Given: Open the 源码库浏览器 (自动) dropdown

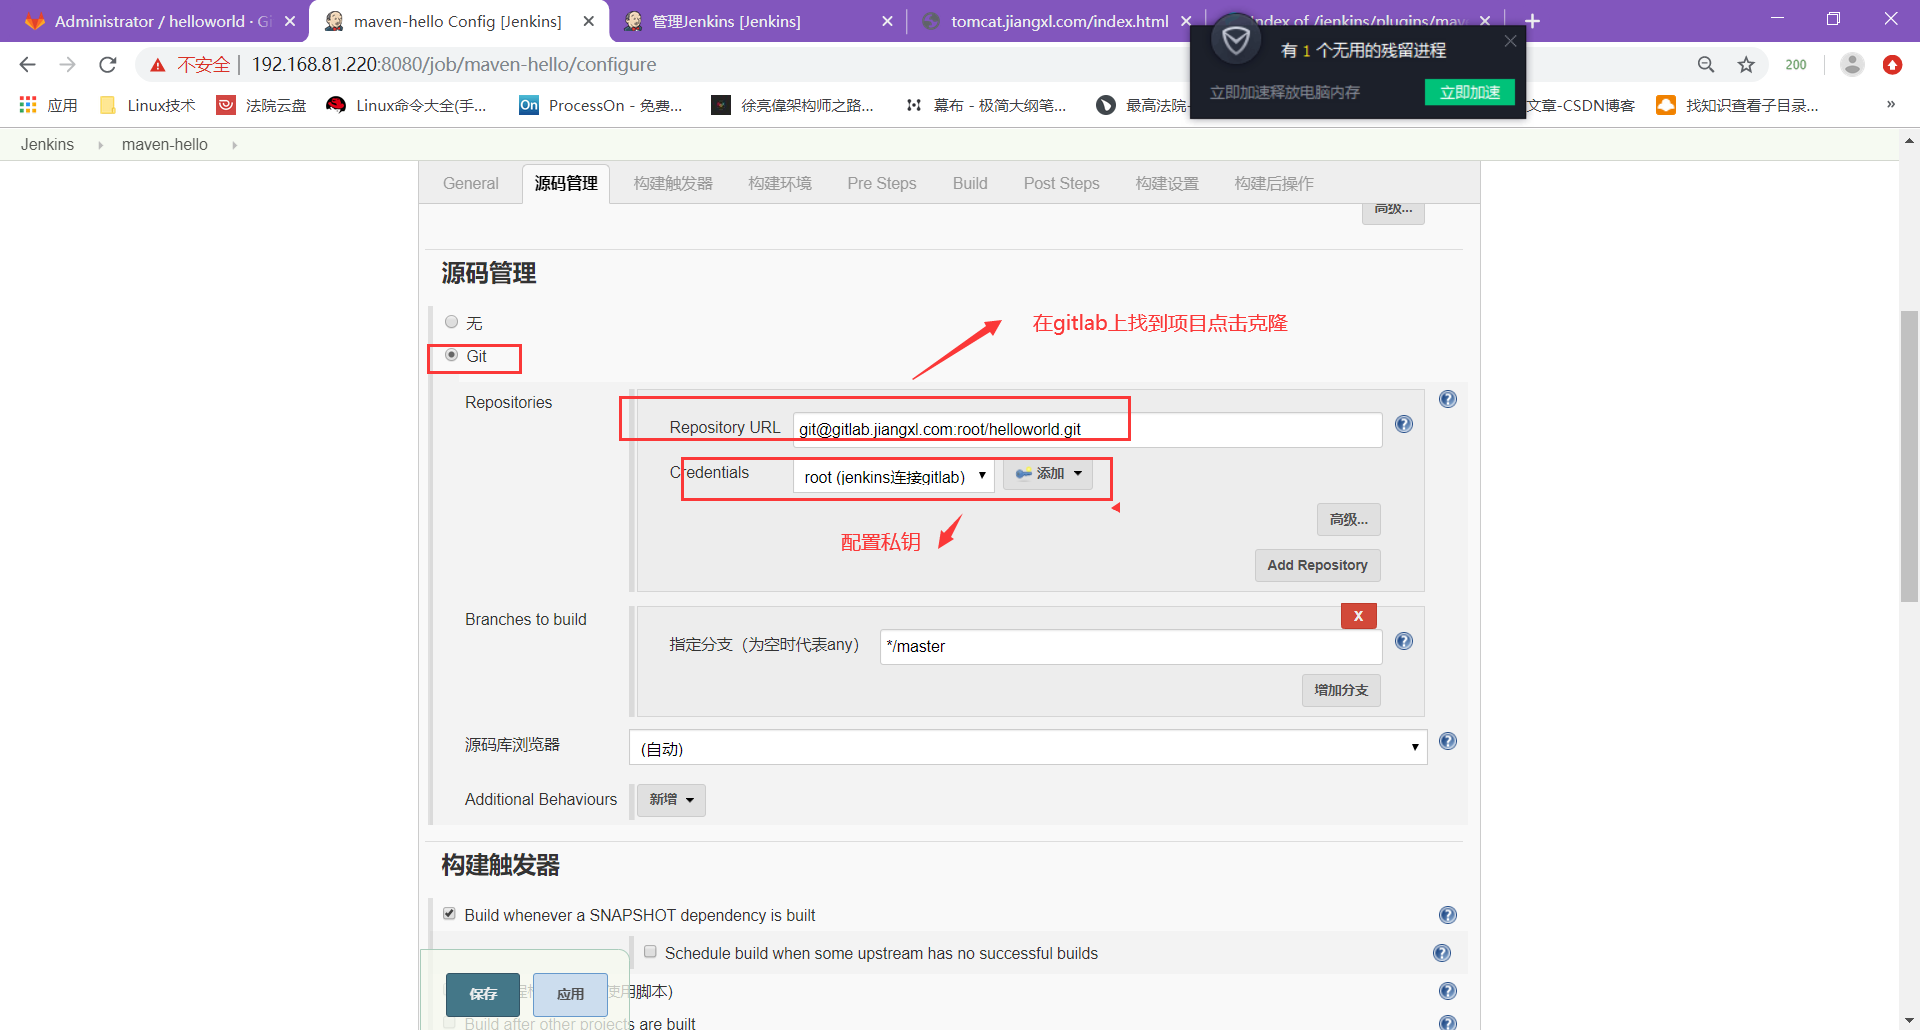Looking at the screenshot, I should point(1028,747).
